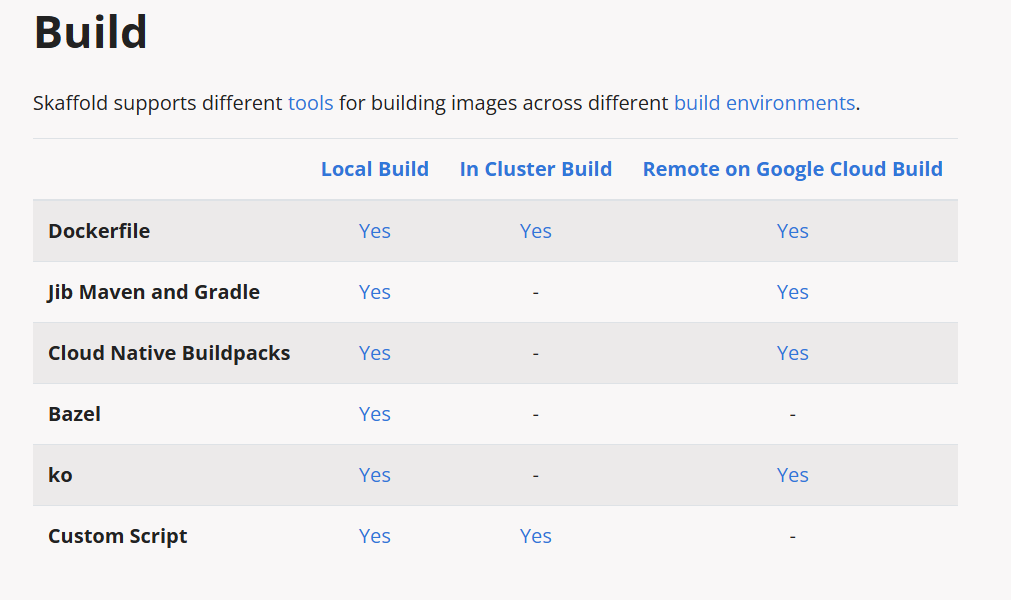Open Cloud Native Buildpacks' Google Cloud Build Yes
Screen dimensions: 1011x600
point(792,353)
